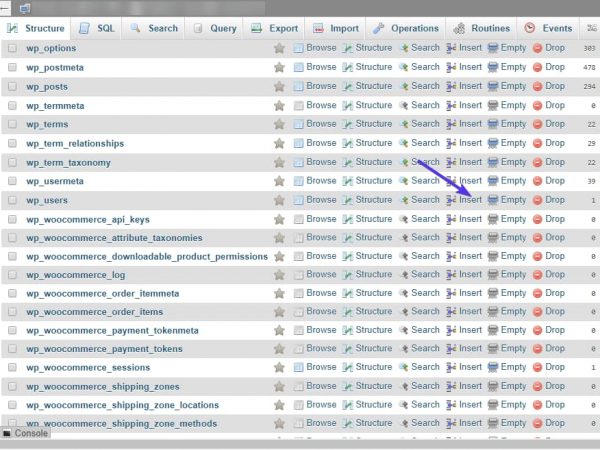The height and width of the screenshot is (450, 600).
Task: Check the wp_options table checkbox
Action: (x=12, y=48)
